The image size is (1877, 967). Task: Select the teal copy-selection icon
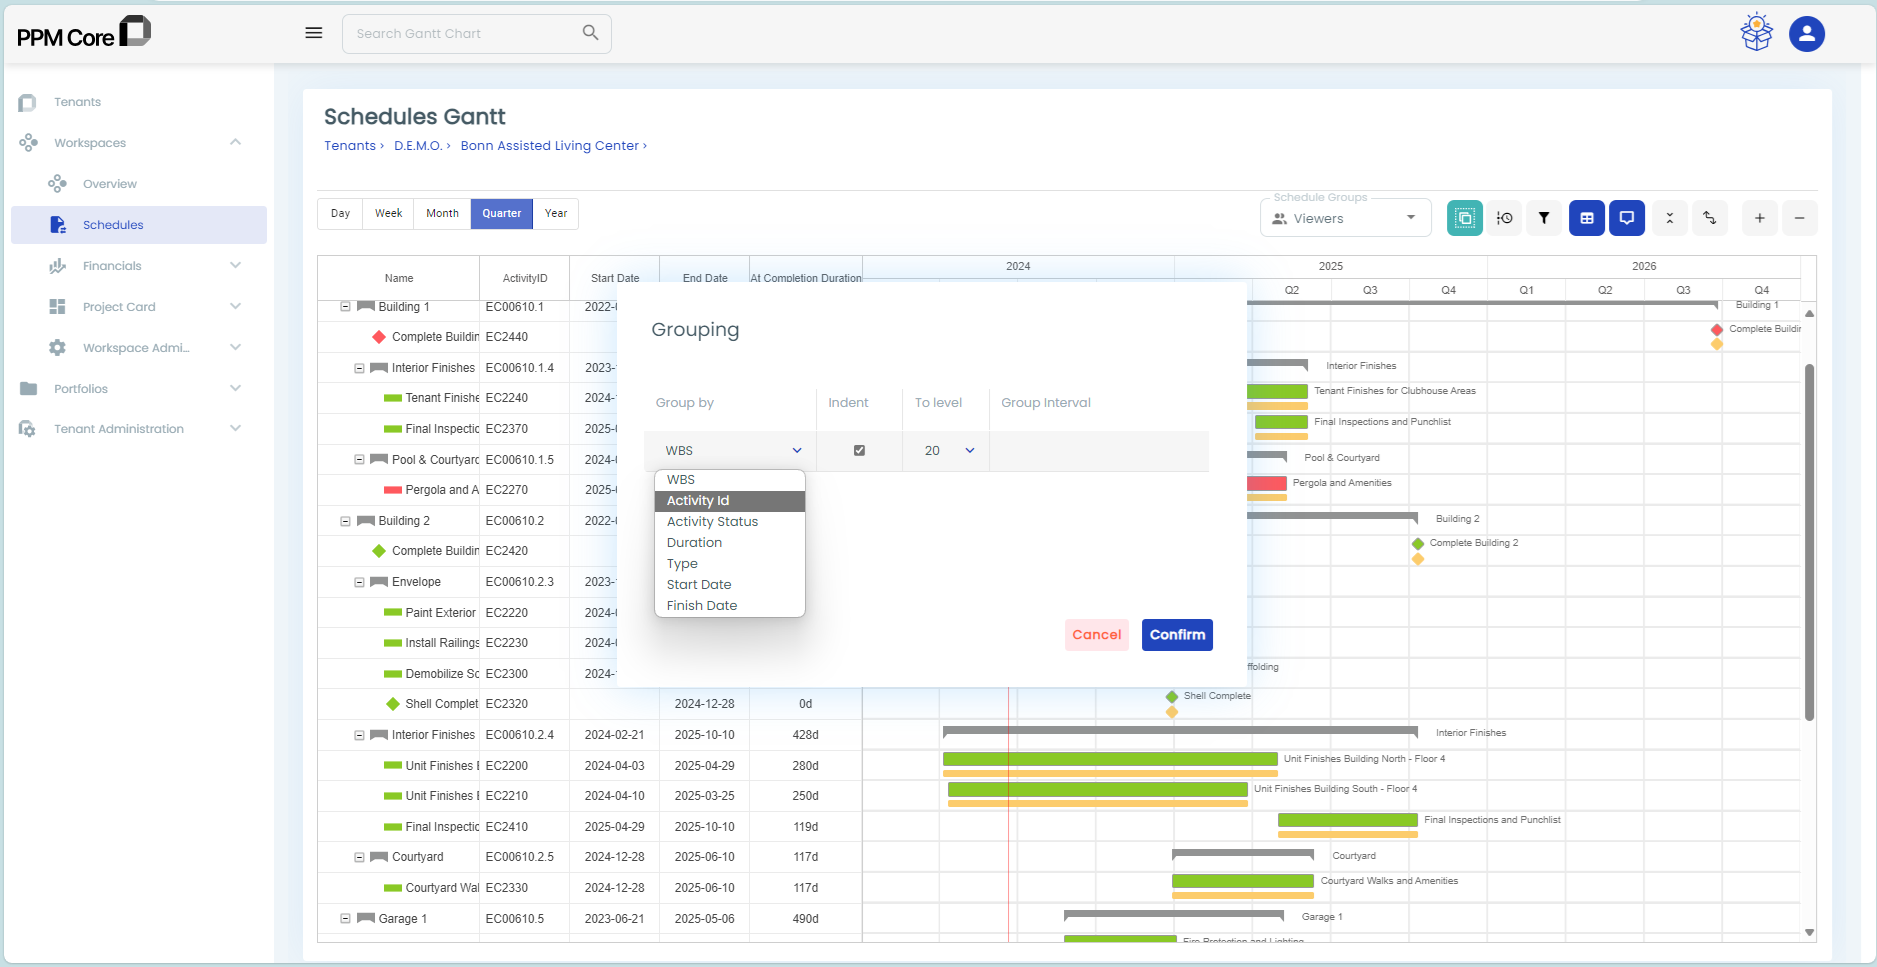pos(1464,217)
